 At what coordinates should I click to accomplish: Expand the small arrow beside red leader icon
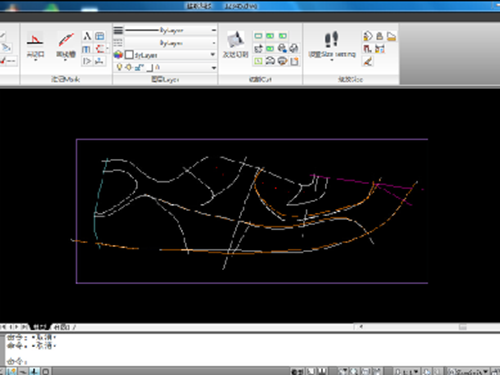[107, 49]
